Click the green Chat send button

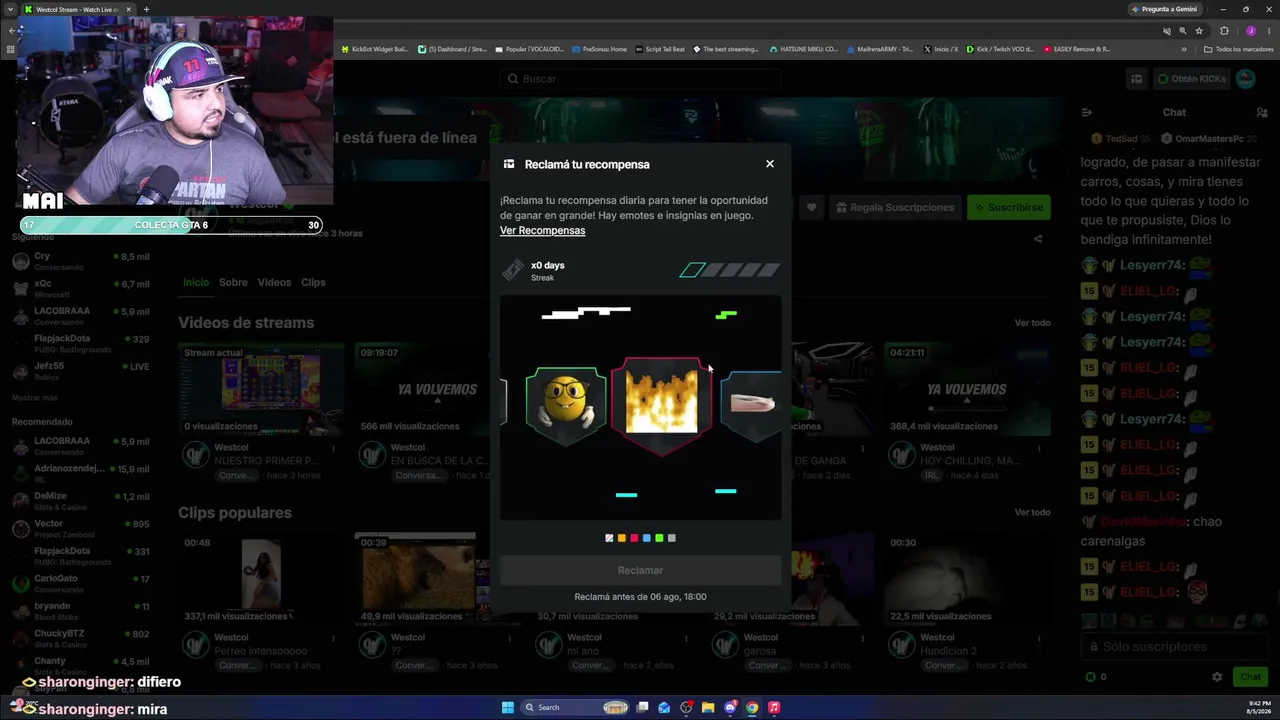[x=1250, y=677]
